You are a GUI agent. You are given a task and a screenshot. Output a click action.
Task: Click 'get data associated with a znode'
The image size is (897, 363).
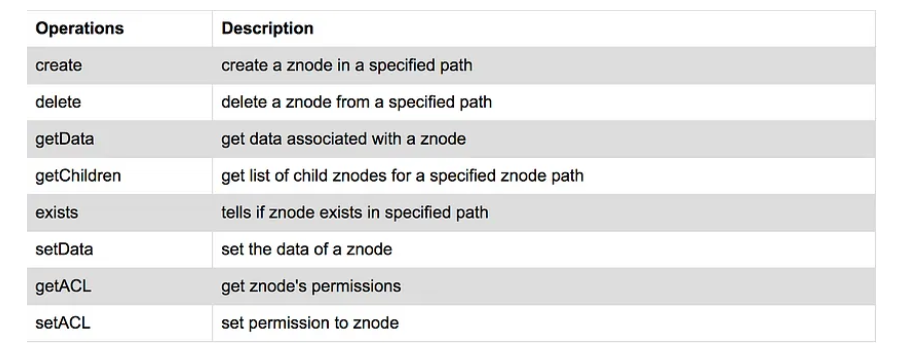pyautogui.click(x=343, y=139)
